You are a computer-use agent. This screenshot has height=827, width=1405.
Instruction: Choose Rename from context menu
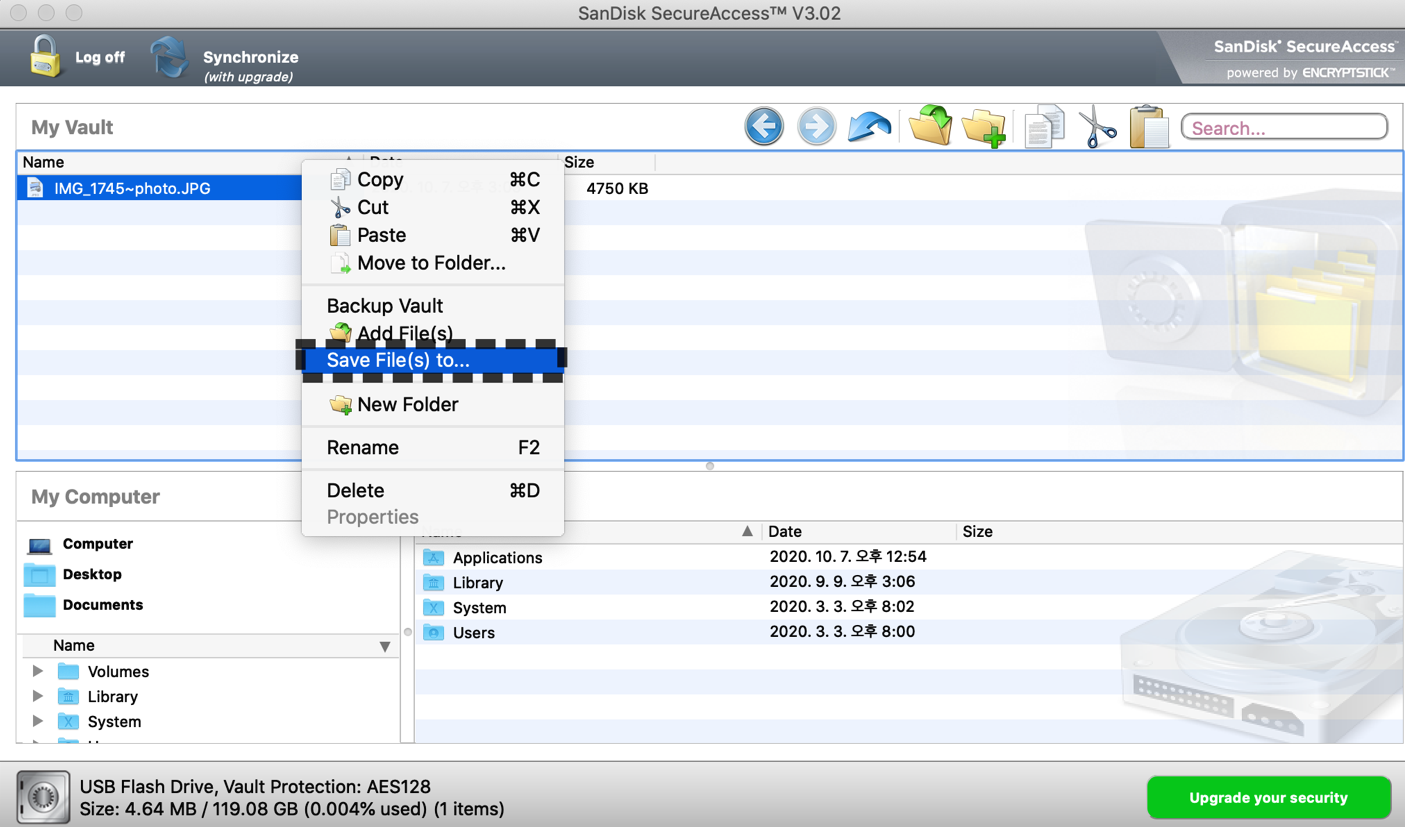point(433,447)
